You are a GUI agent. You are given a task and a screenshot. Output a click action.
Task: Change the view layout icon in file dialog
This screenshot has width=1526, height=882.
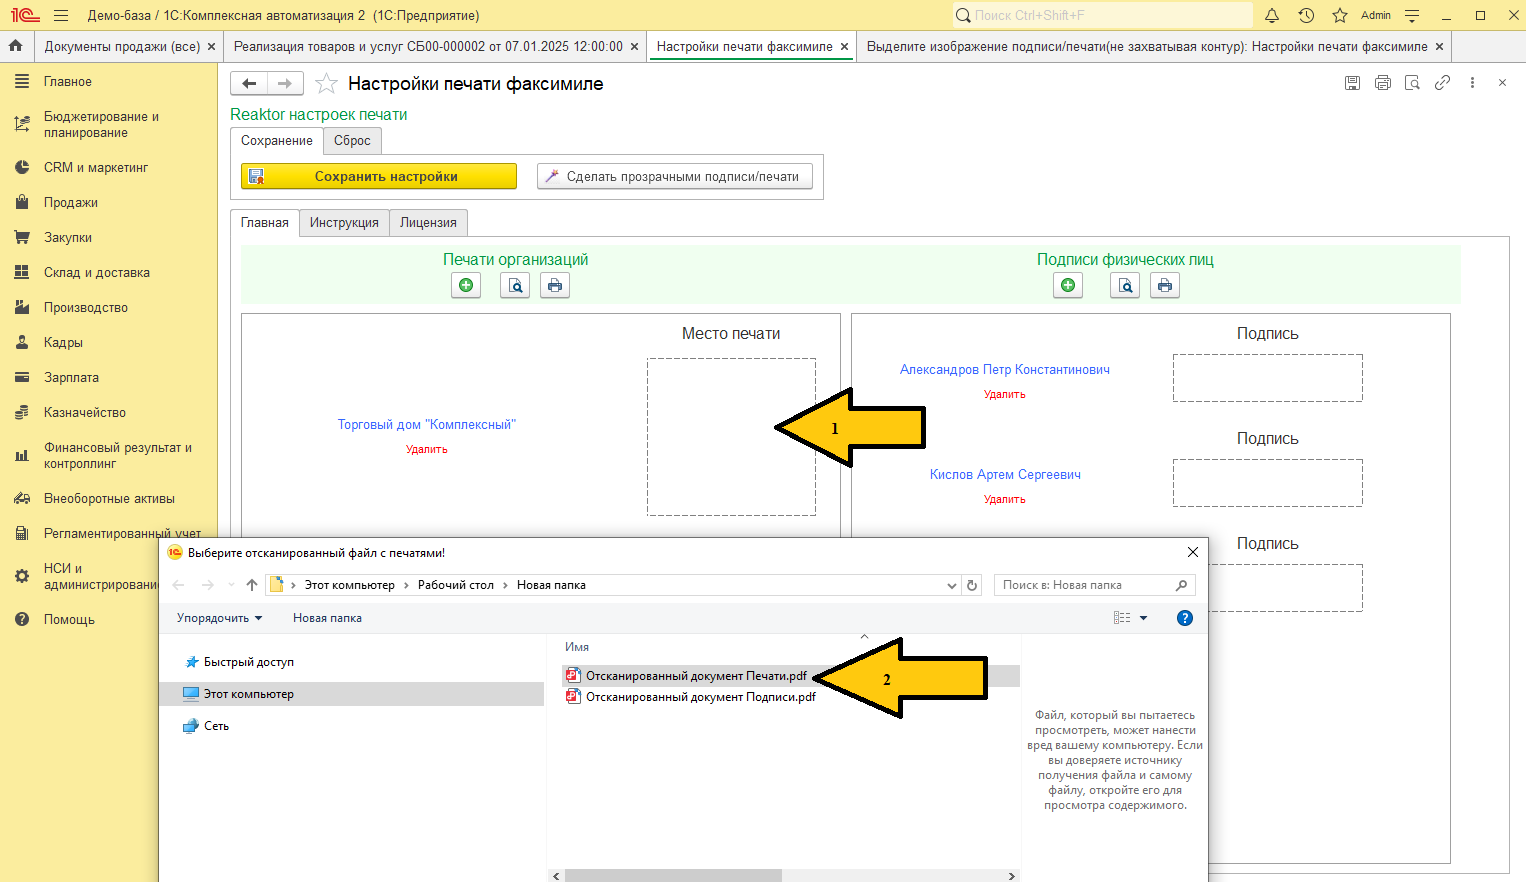(1122, 618)
